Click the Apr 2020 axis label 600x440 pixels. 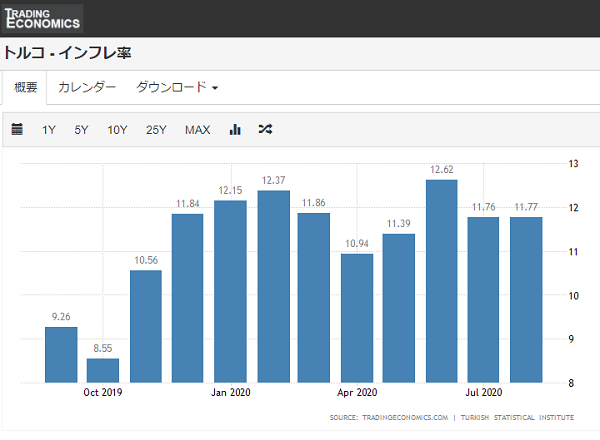click(357, 393)
